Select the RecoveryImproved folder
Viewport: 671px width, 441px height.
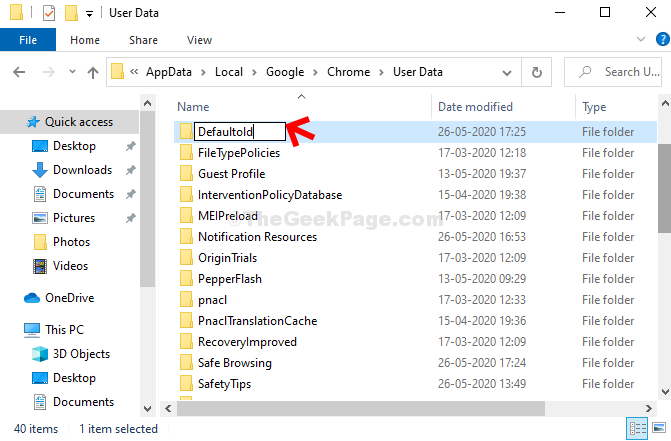[x=247, y=342]
